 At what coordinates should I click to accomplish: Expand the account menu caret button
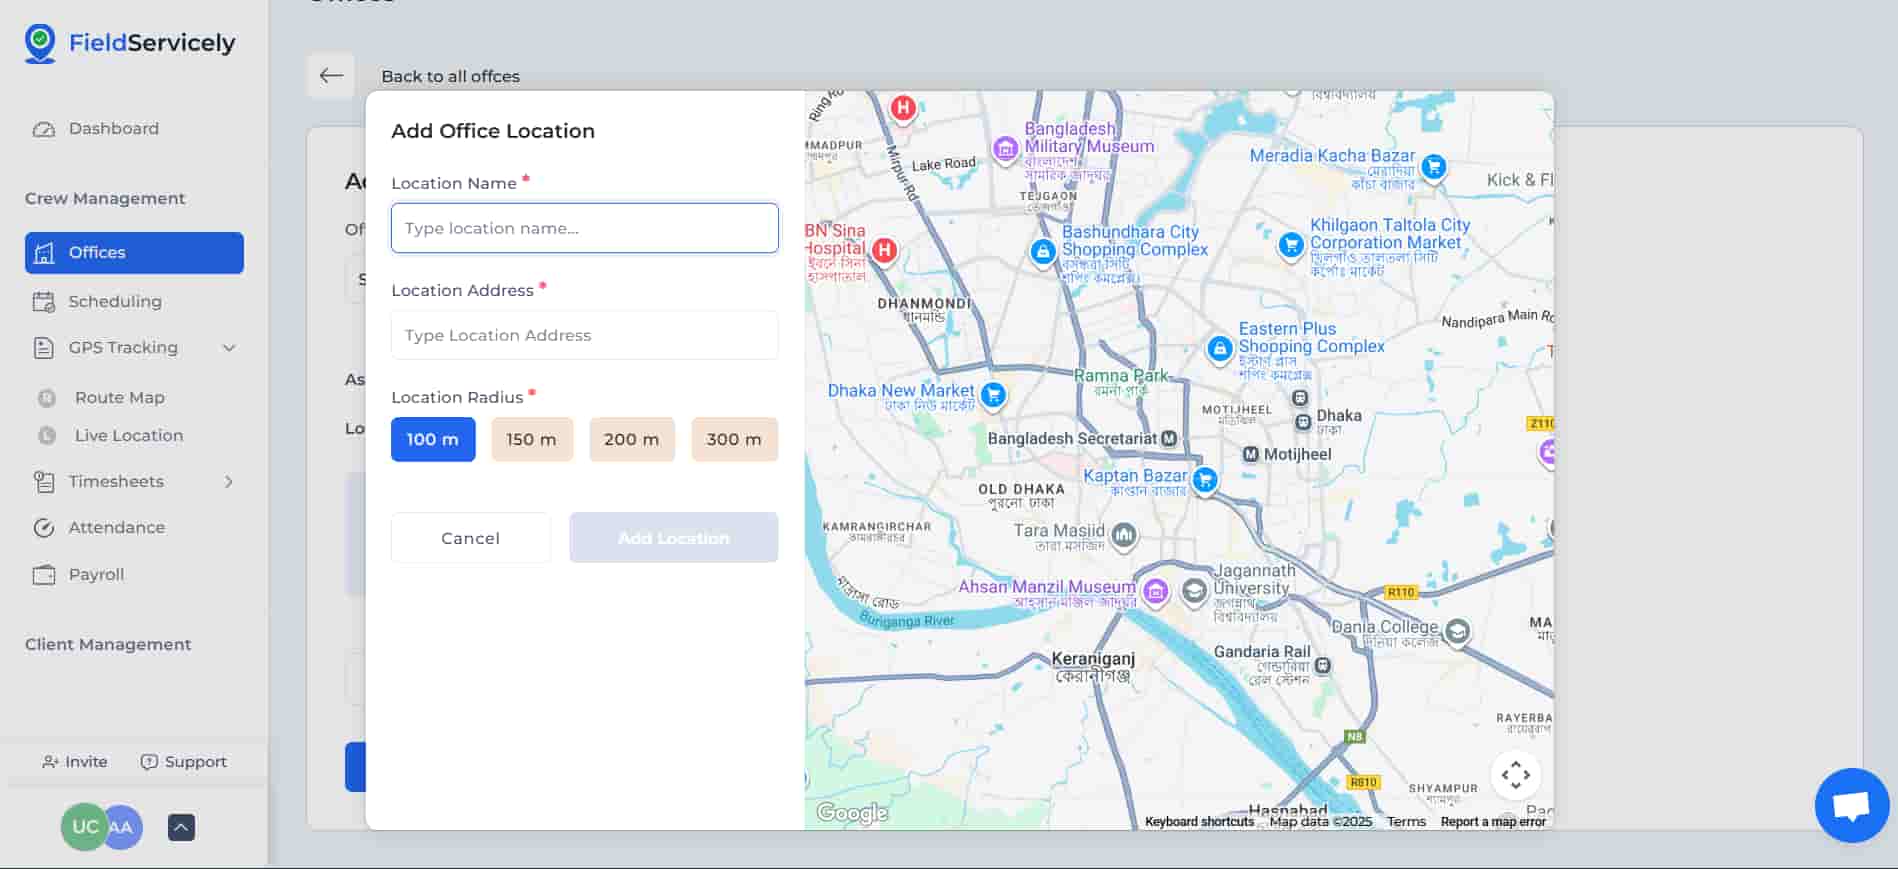pos(181,827)
